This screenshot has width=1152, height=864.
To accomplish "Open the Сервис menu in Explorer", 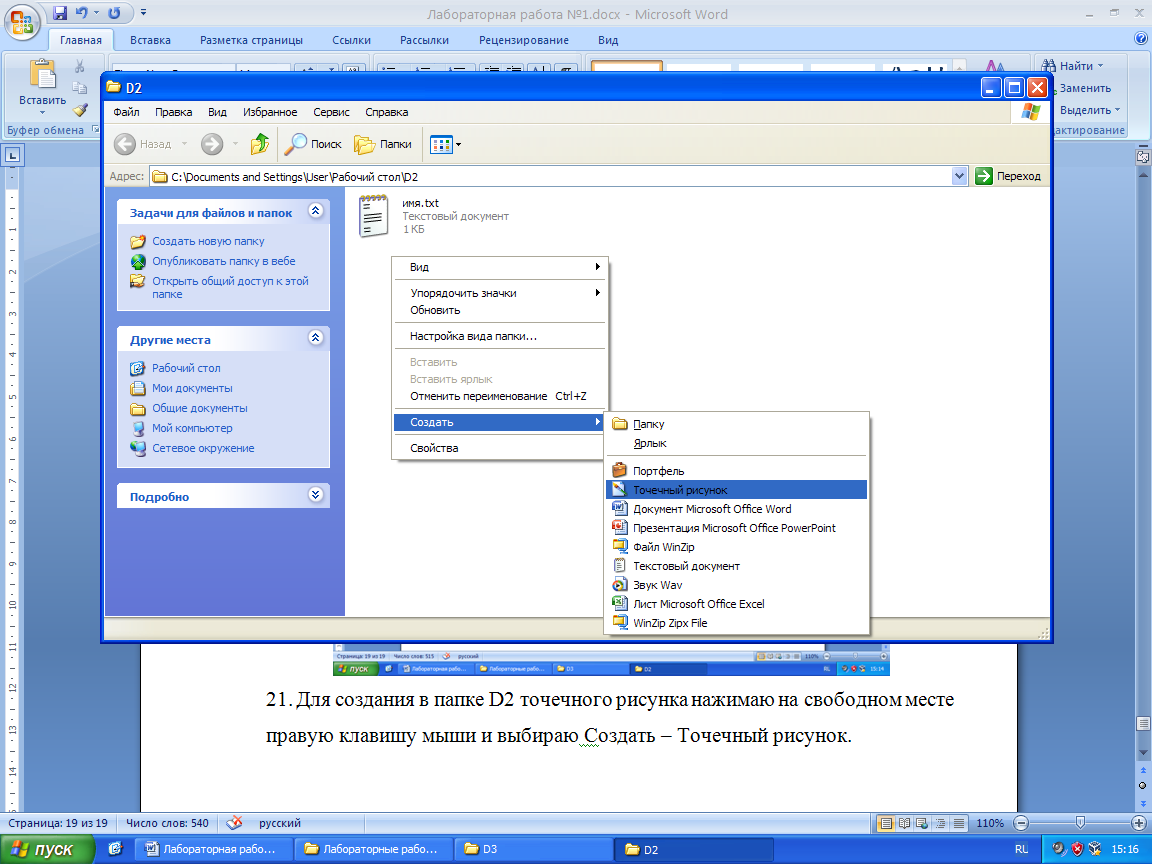I will point(331,112).
